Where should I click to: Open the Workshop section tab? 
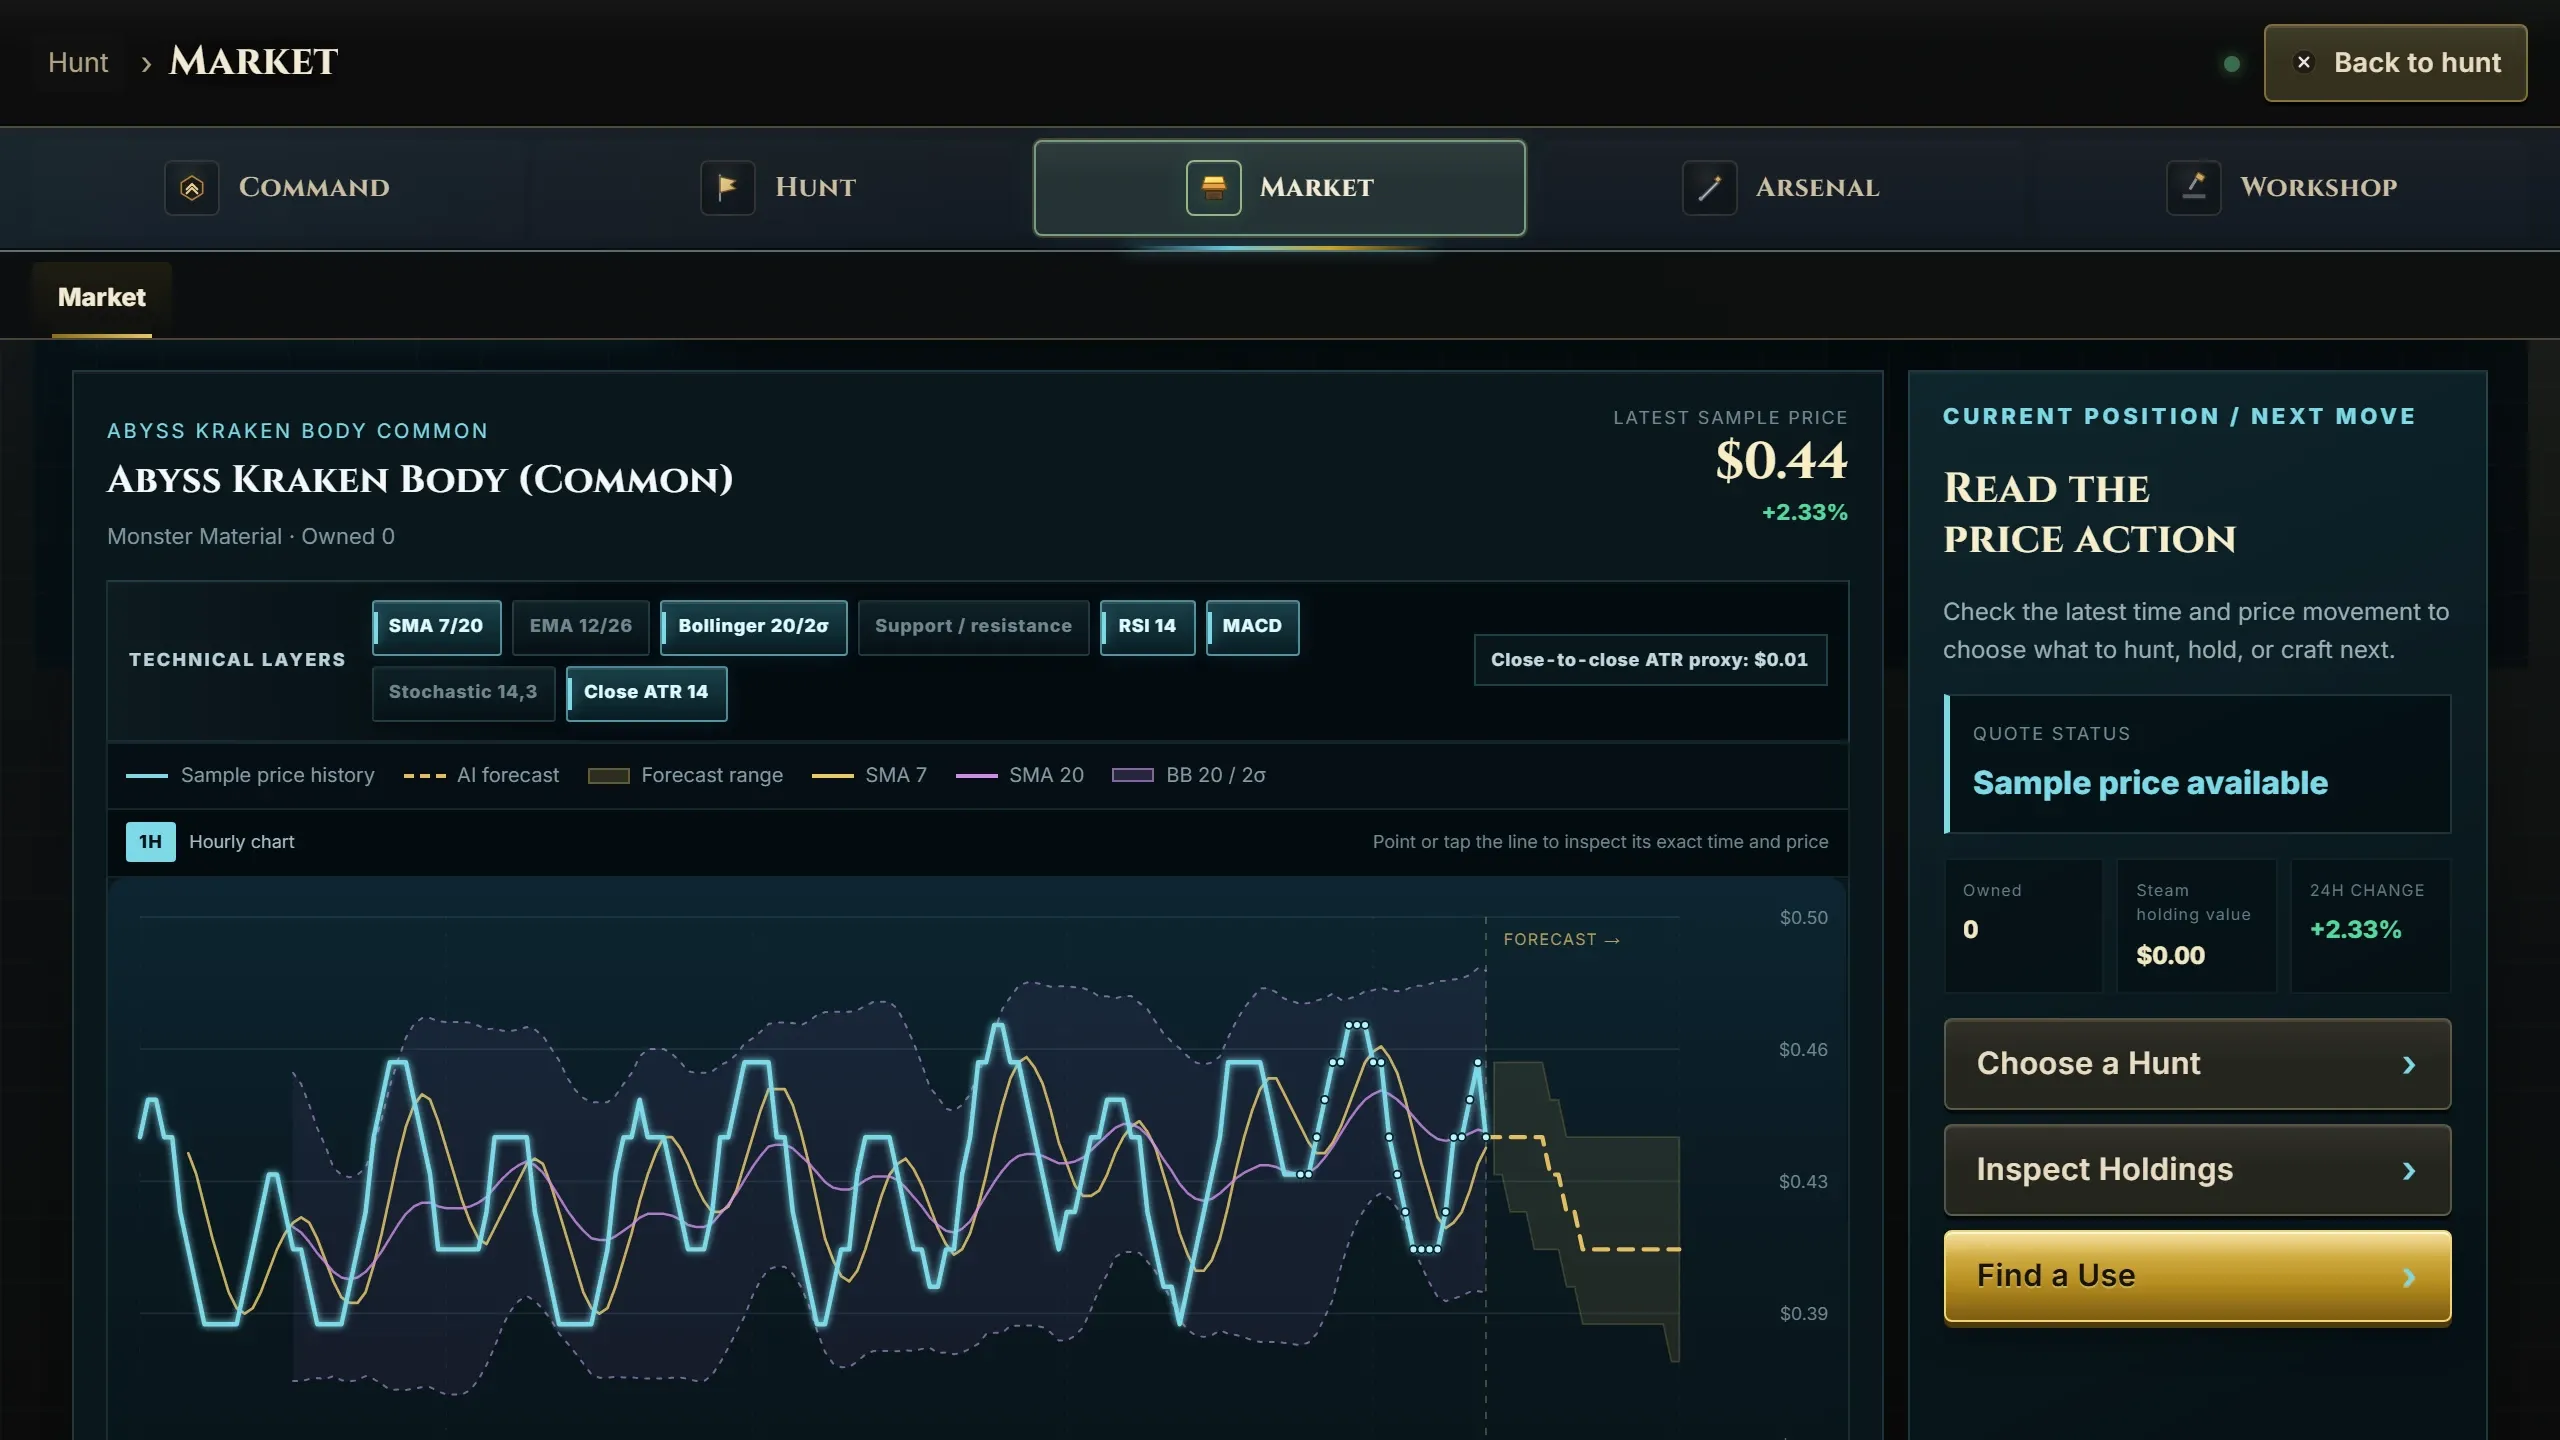pos(2282,187)
